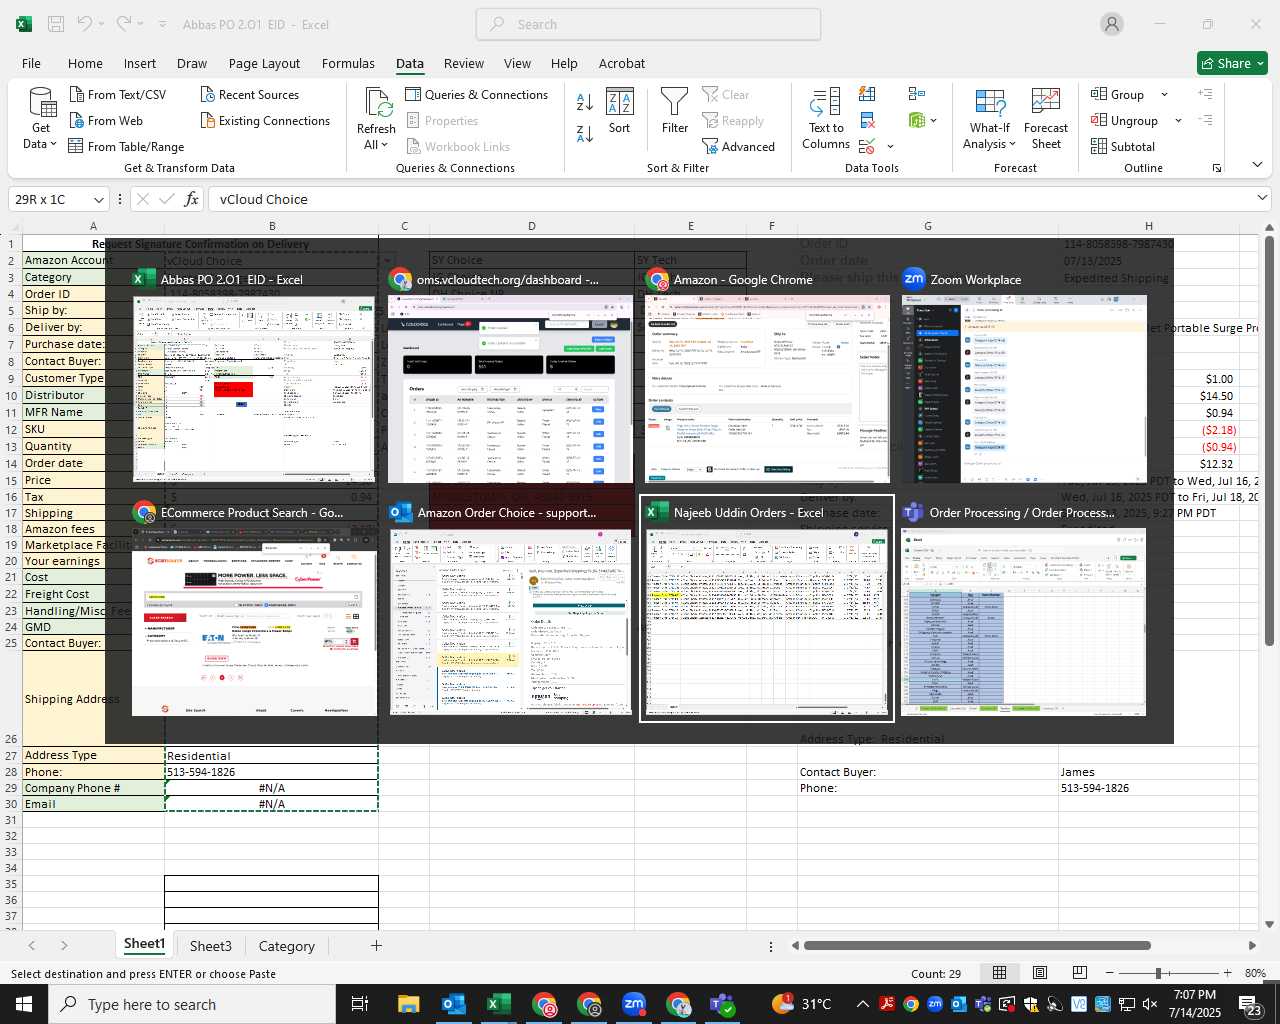The width and height of the screenshot is (1280, 1024).
Task: Click the Share button
Action: tap(1233, 63)
